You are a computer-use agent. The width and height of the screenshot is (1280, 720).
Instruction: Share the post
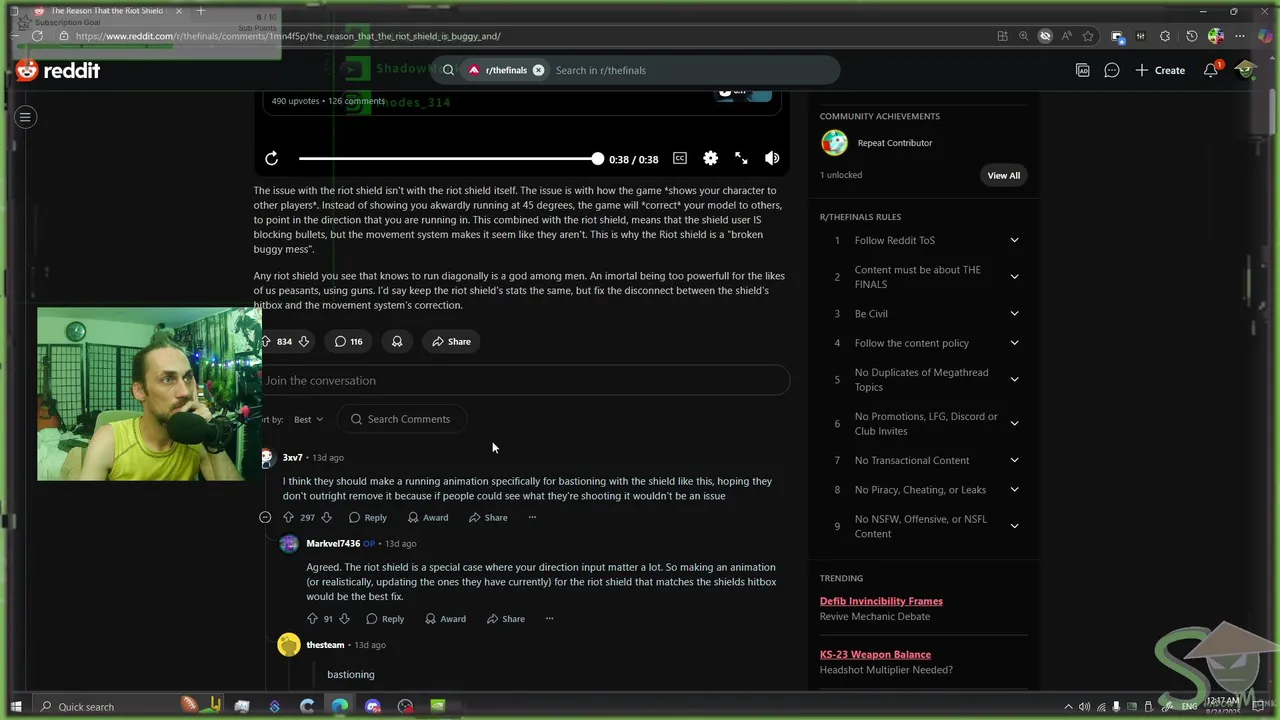pos(452,342)
